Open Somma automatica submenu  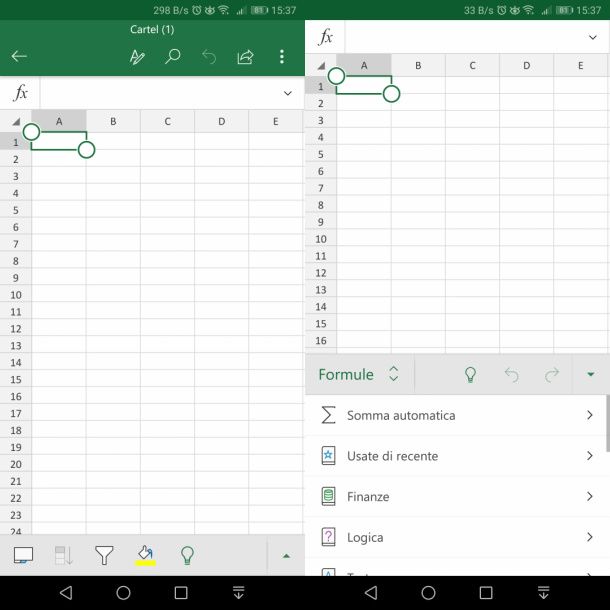(456, 415)
